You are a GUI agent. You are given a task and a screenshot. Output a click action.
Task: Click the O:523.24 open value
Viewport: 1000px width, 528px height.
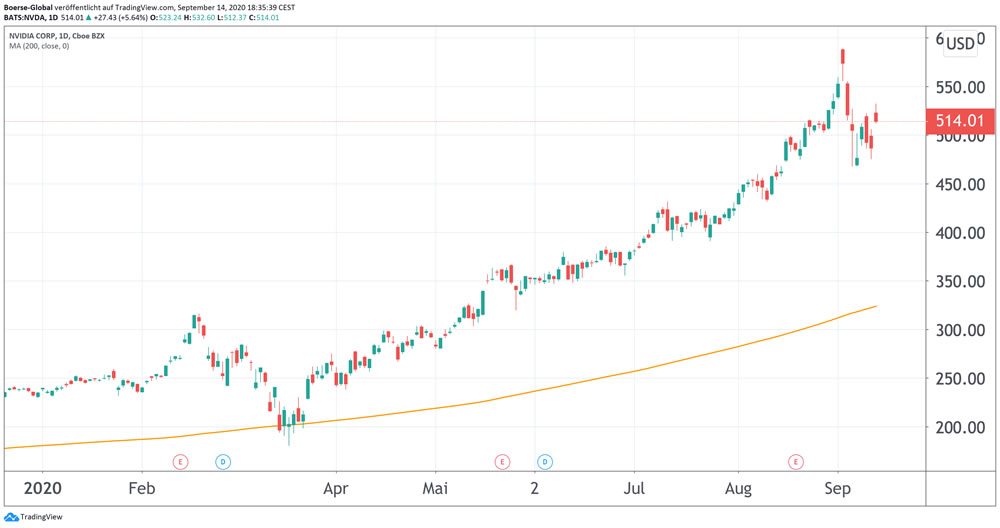(165, 17)
